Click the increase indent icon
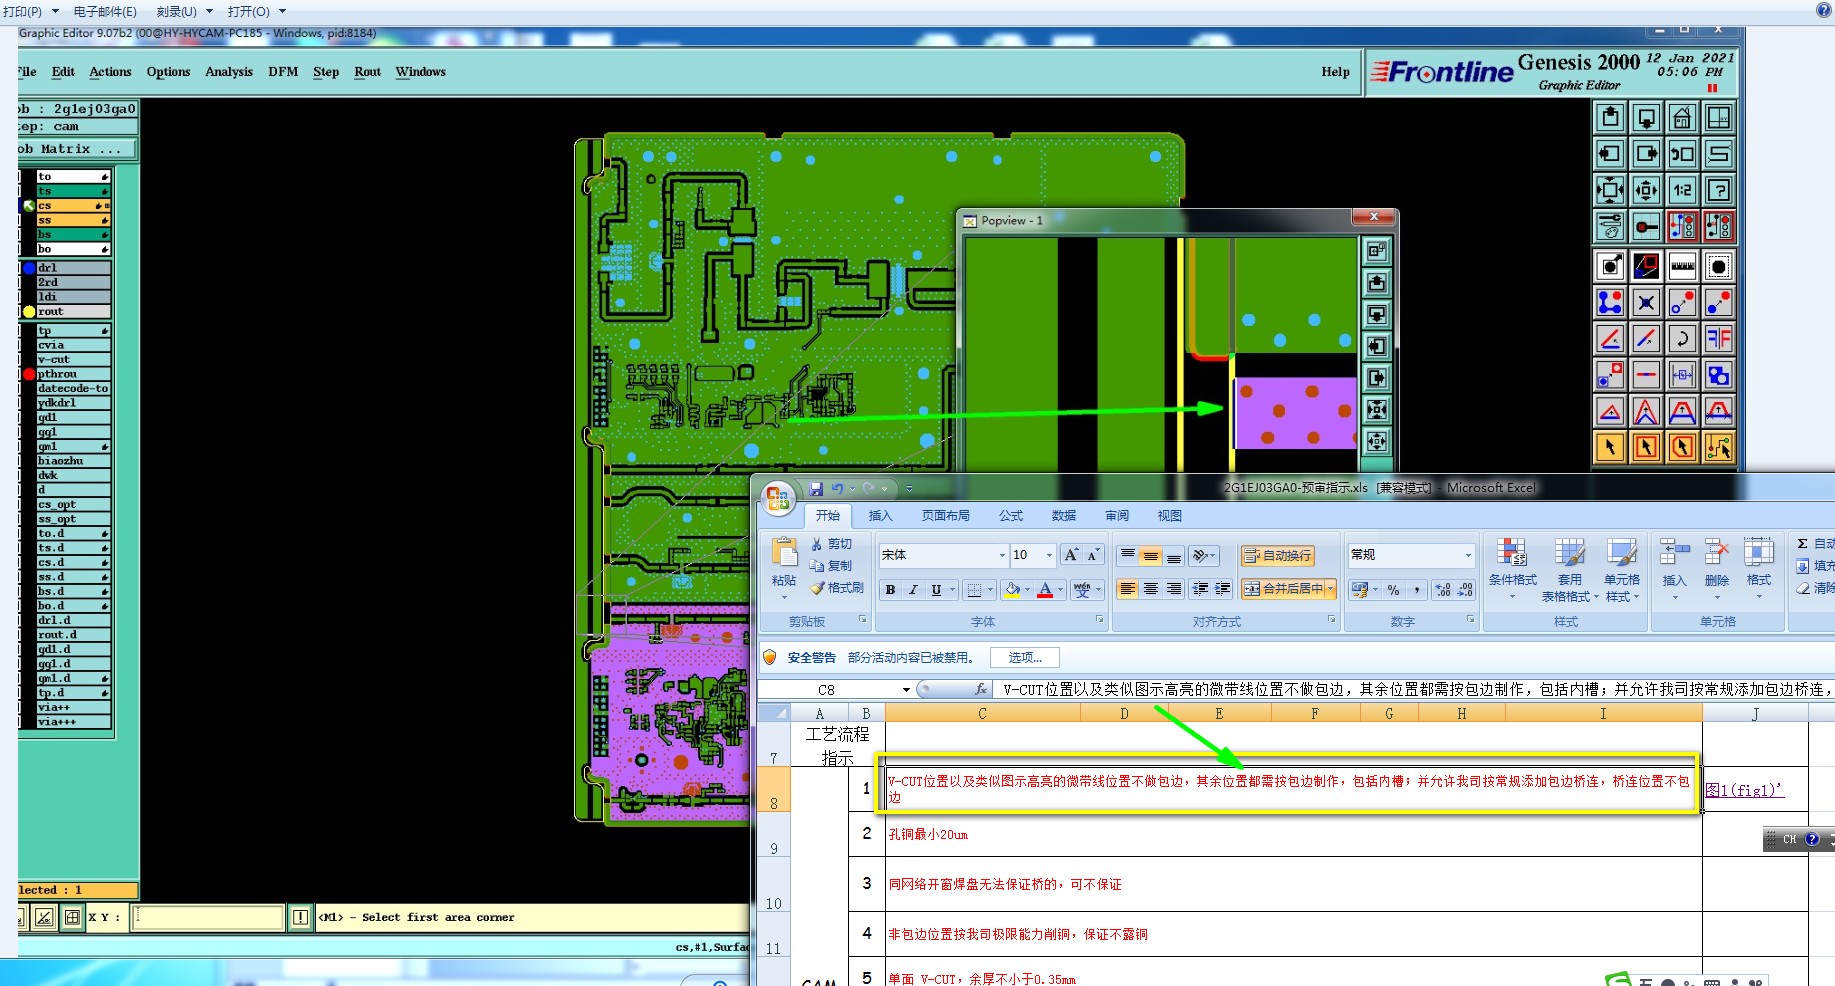The height and width of the screenshot is (986, 1835). point(1222,589)
